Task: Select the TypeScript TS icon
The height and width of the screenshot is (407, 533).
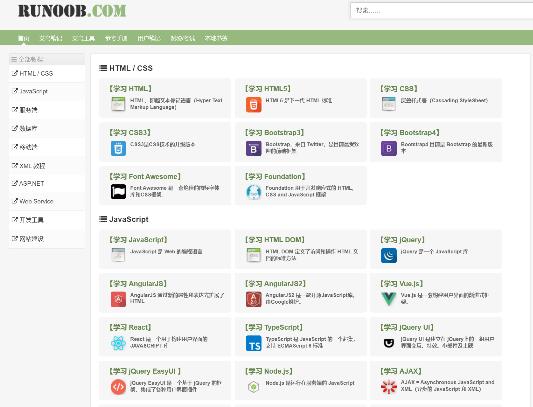Action: tap(254, 343)
